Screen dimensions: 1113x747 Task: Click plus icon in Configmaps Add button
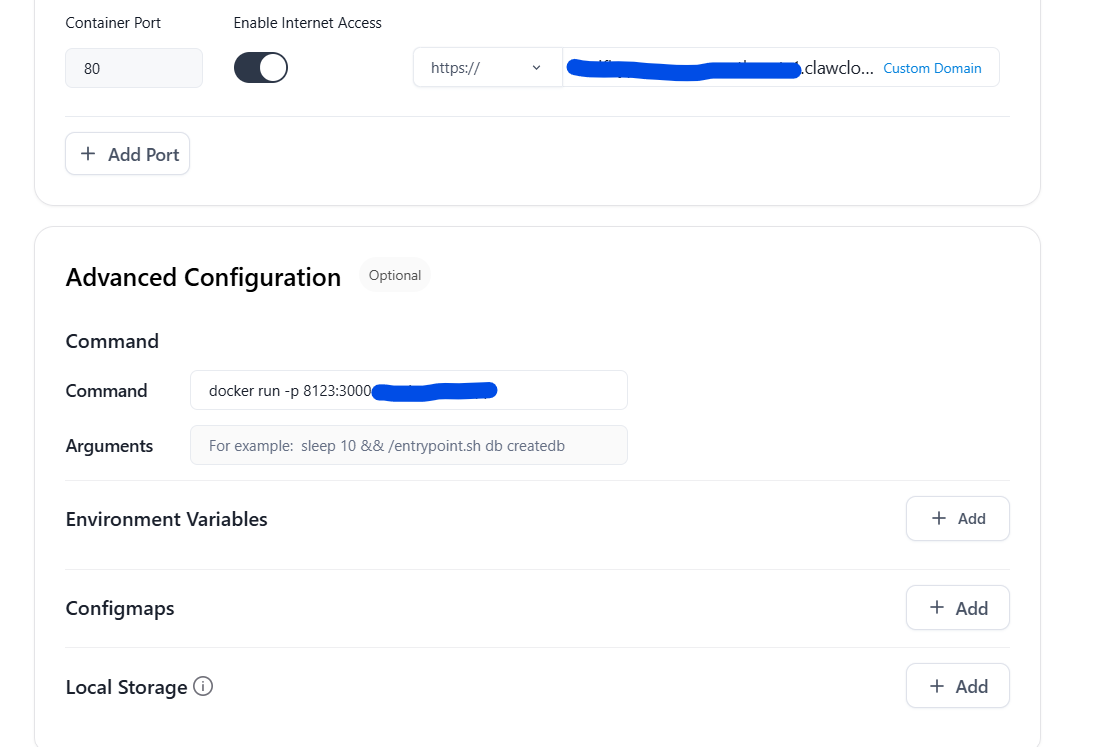[x=937, y=608]
